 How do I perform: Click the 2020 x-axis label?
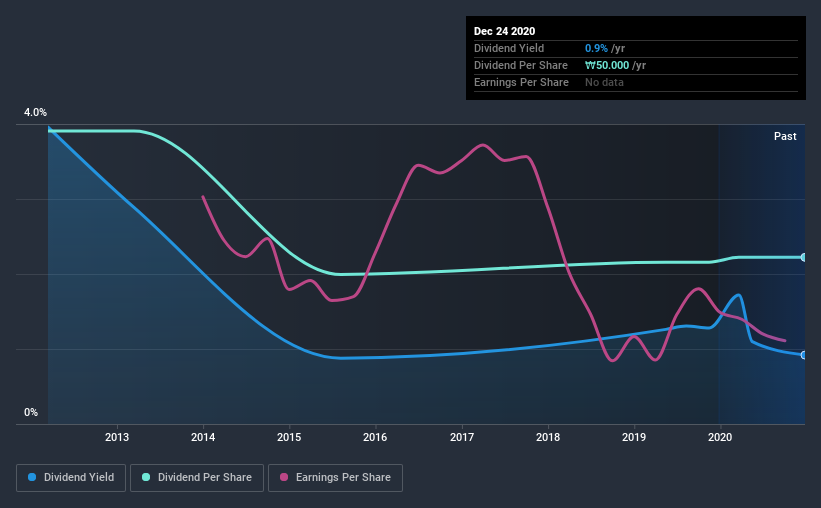720,437
